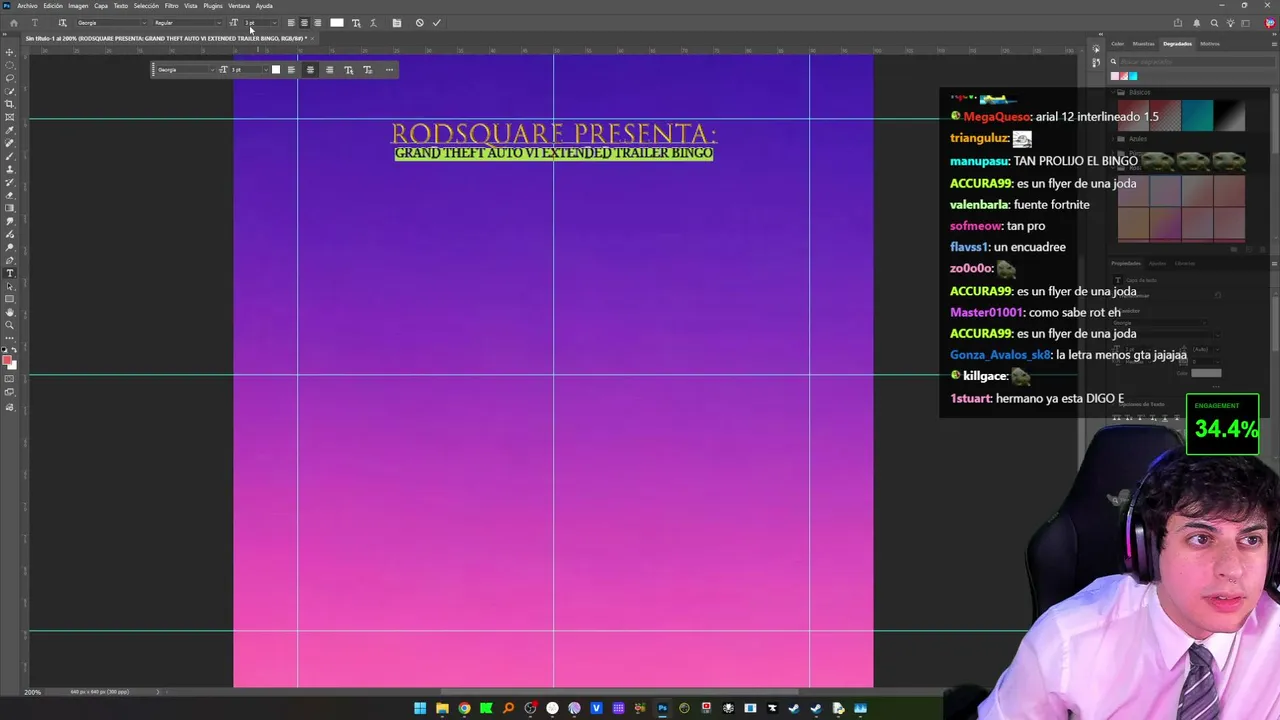The width and height of the screenshot is (1280, 720).
Task: Open font size dropdown arrow in floating bar
Action: pos(265,70)
